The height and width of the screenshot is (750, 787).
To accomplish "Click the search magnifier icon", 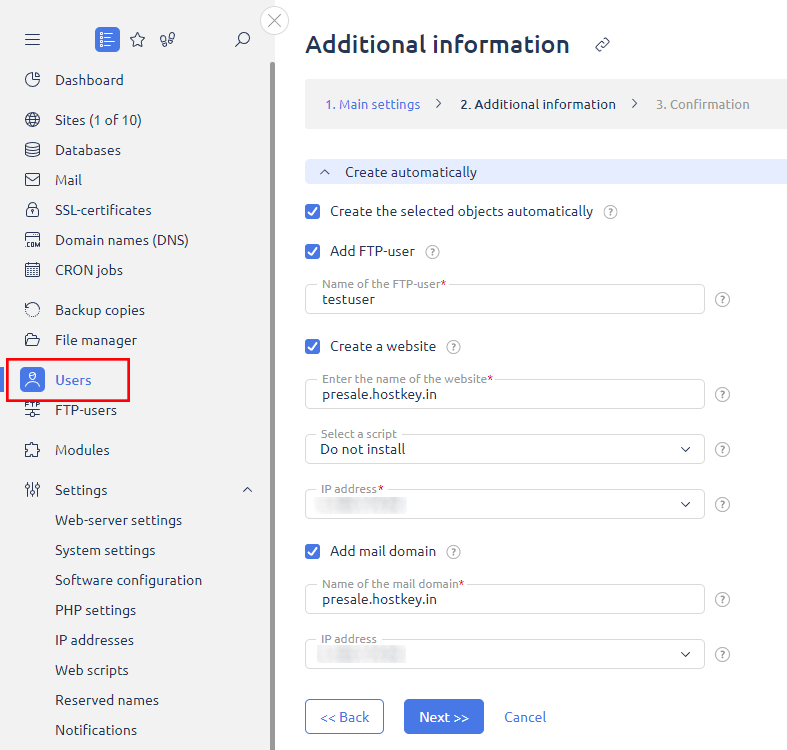I will tap(242, 40).
